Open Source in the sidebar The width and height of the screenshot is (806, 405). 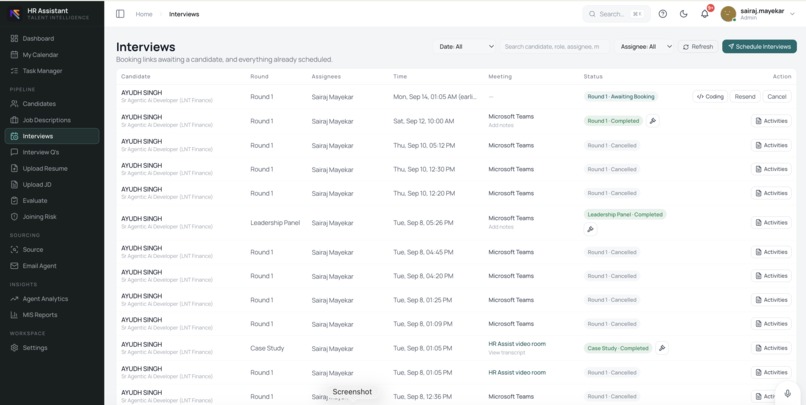pos(50,249)
